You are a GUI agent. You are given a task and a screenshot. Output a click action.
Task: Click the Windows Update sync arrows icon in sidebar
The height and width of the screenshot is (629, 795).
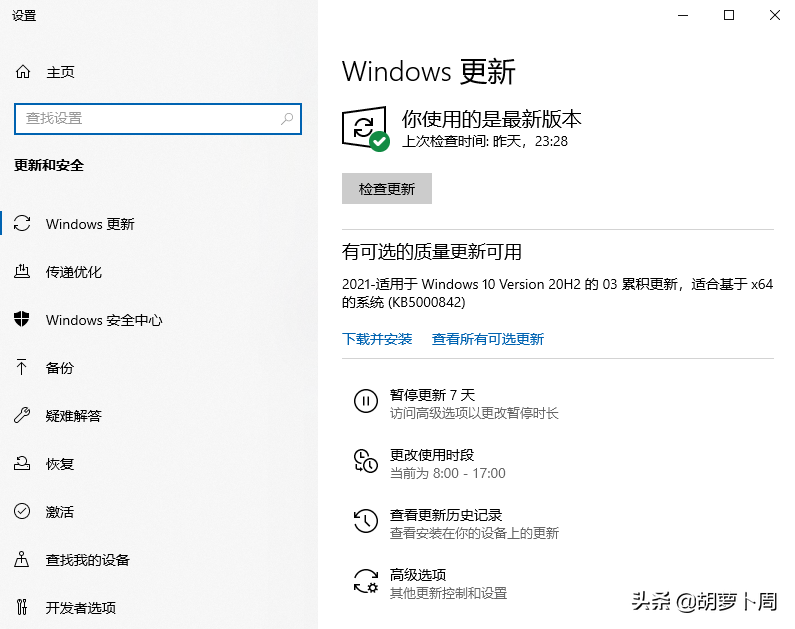coord(22,224)
